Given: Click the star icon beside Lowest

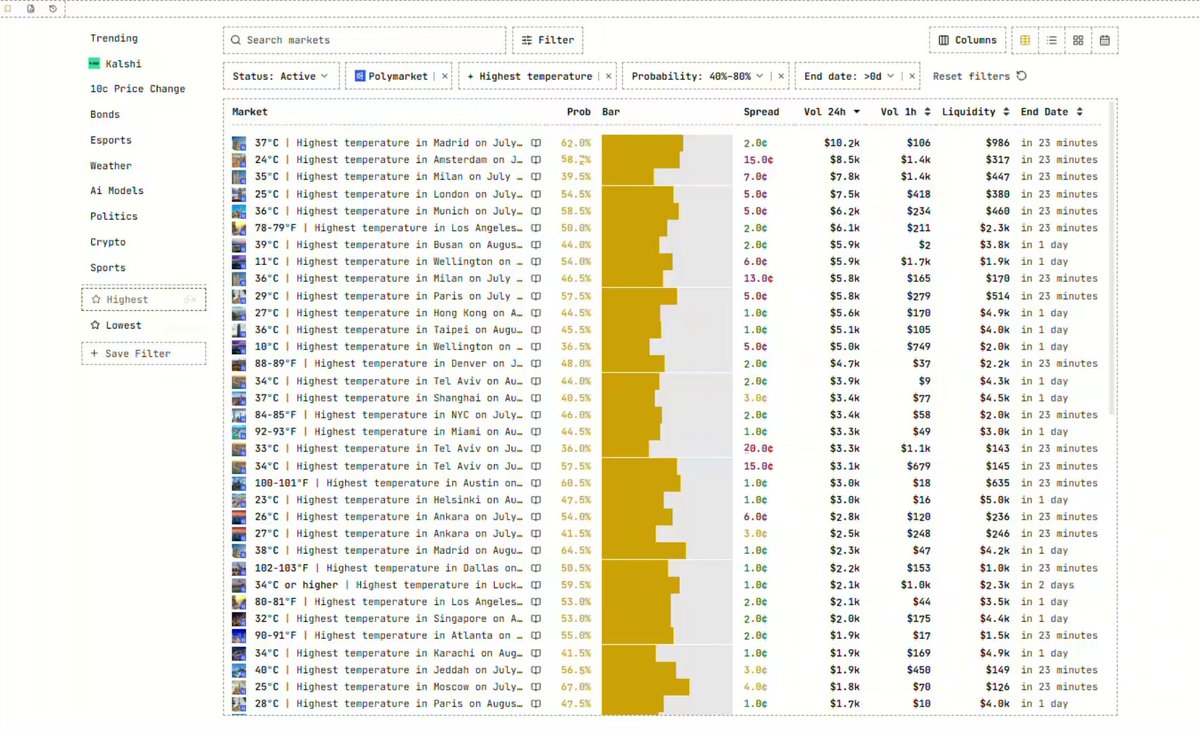Looking at the screenshot, I should [95, 326].
